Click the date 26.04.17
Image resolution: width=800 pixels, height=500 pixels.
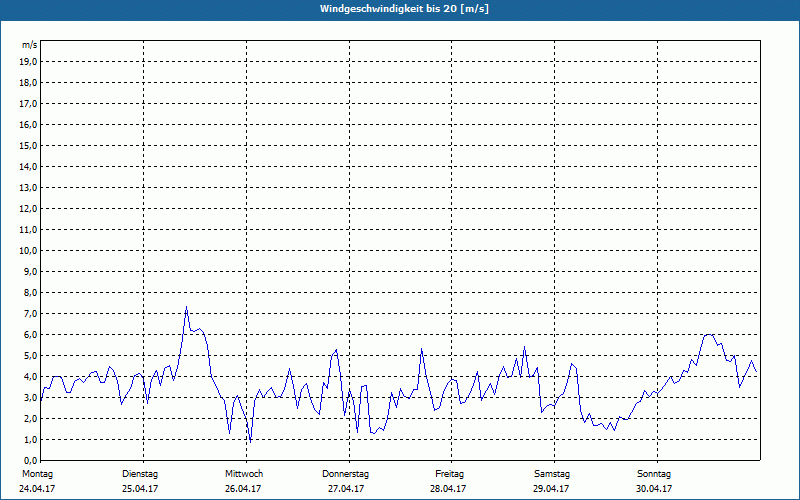click(x=243, y=489)
